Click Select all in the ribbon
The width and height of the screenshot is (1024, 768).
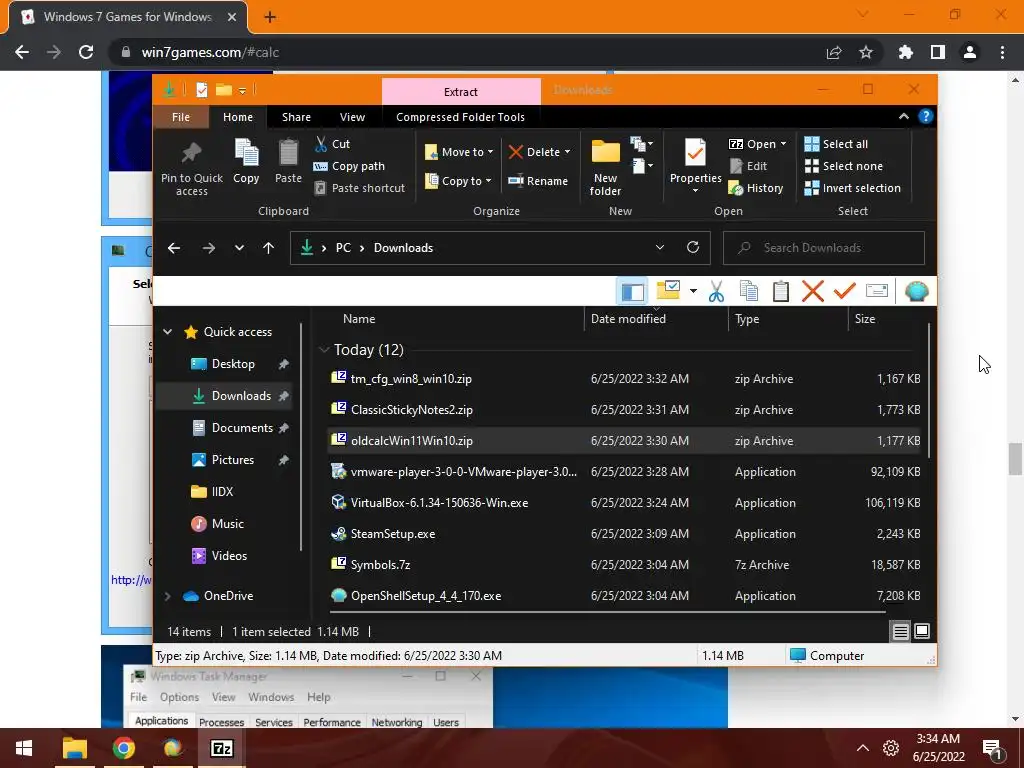pos(836,144)
